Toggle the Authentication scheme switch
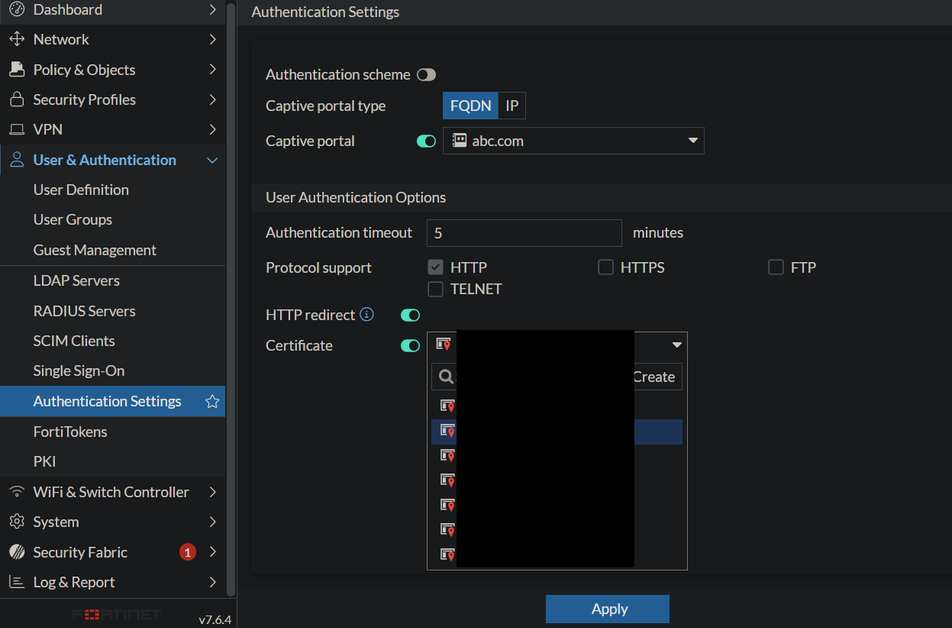Viewport: 952px width, 628px height. tap(426, 75)
